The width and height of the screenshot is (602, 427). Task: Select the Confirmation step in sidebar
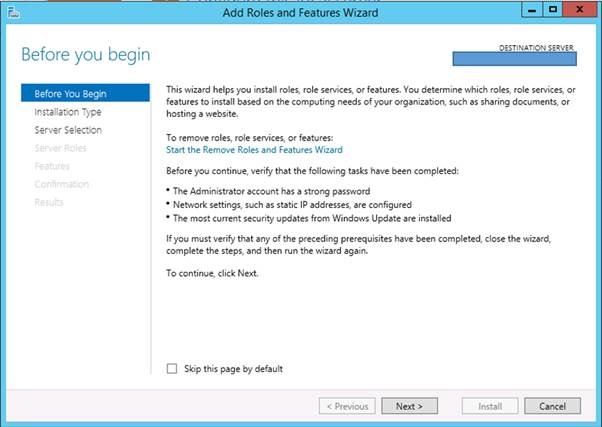tap(62, 184)
